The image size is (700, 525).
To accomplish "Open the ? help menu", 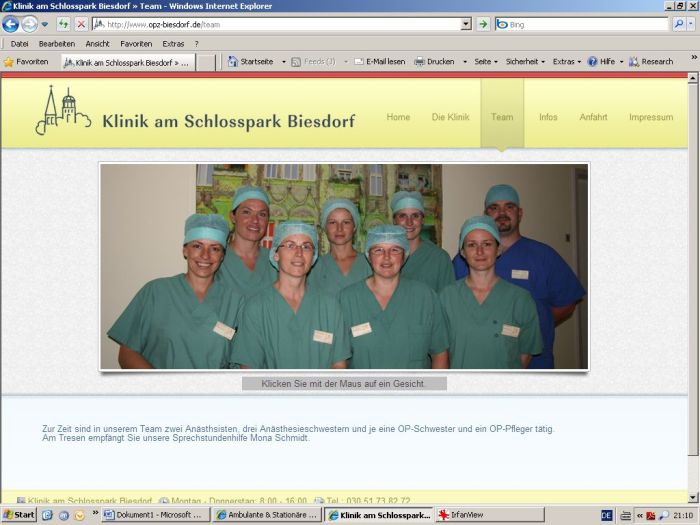I will (x=196, y=44).
